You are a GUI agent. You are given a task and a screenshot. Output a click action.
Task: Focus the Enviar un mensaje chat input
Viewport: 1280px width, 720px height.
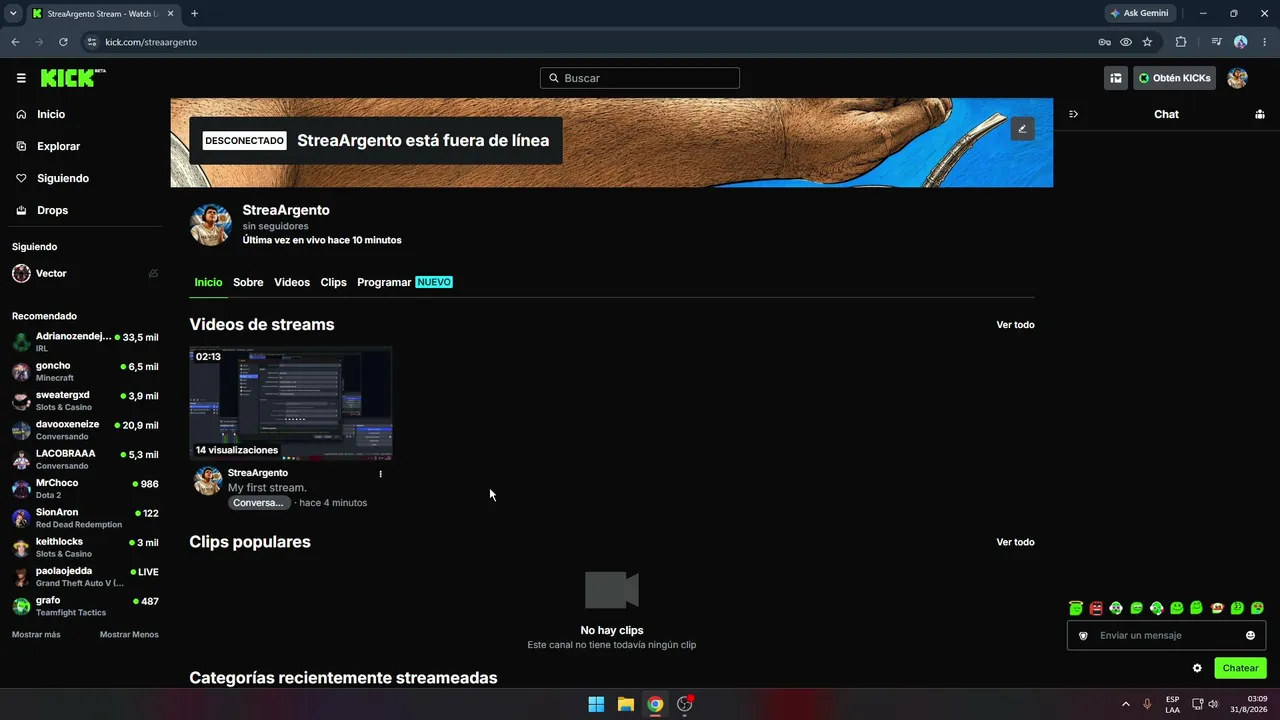pos(1166,635)
